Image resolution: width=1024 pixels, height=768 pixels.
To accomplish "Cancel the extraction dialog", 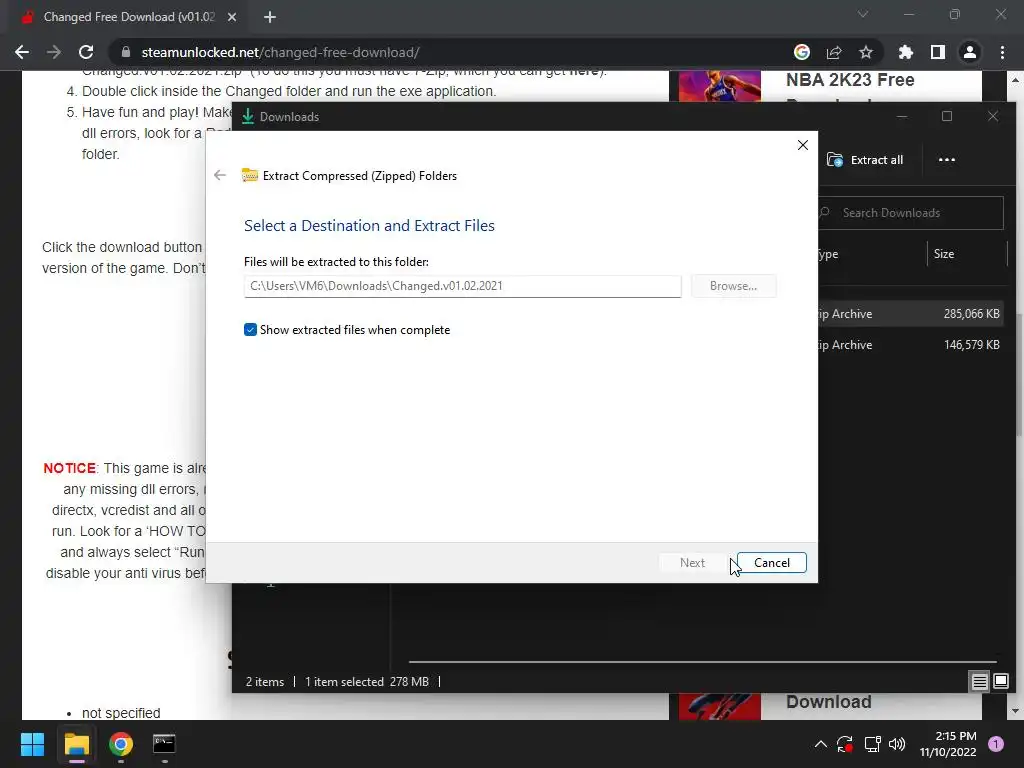I will tap(771, 563).
